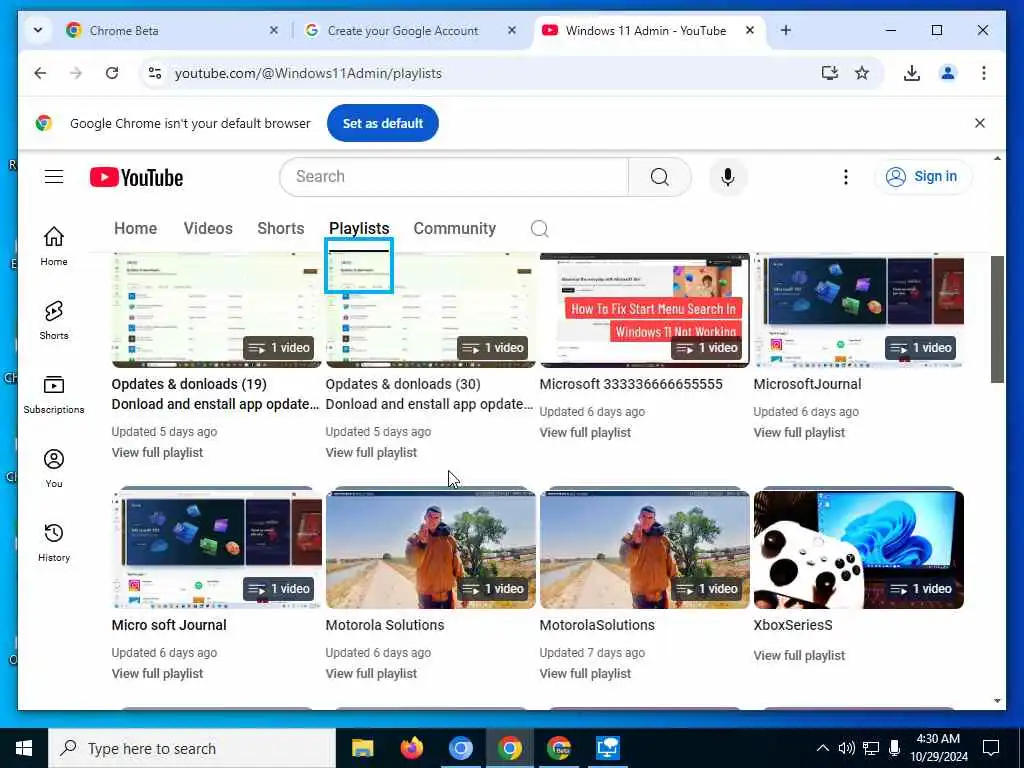Open the XboxSeriesS playlist thumbnail
Image resolution: width=1024 pixels, height=768 pixels.
859,549
